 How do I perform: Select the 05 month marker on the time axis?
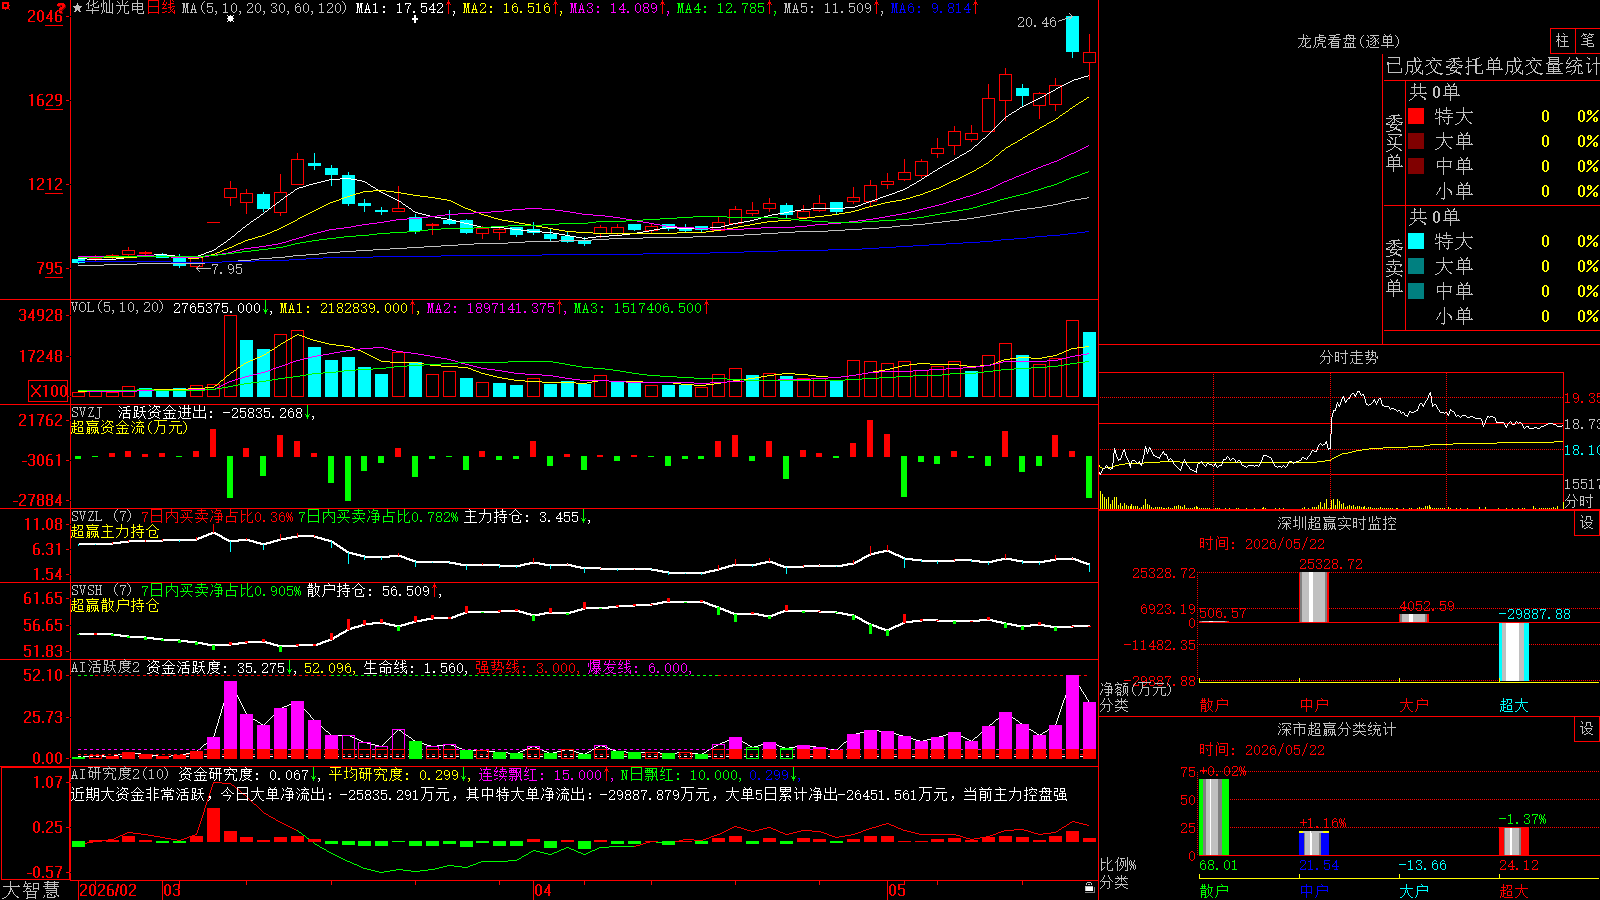coord(897,890)
